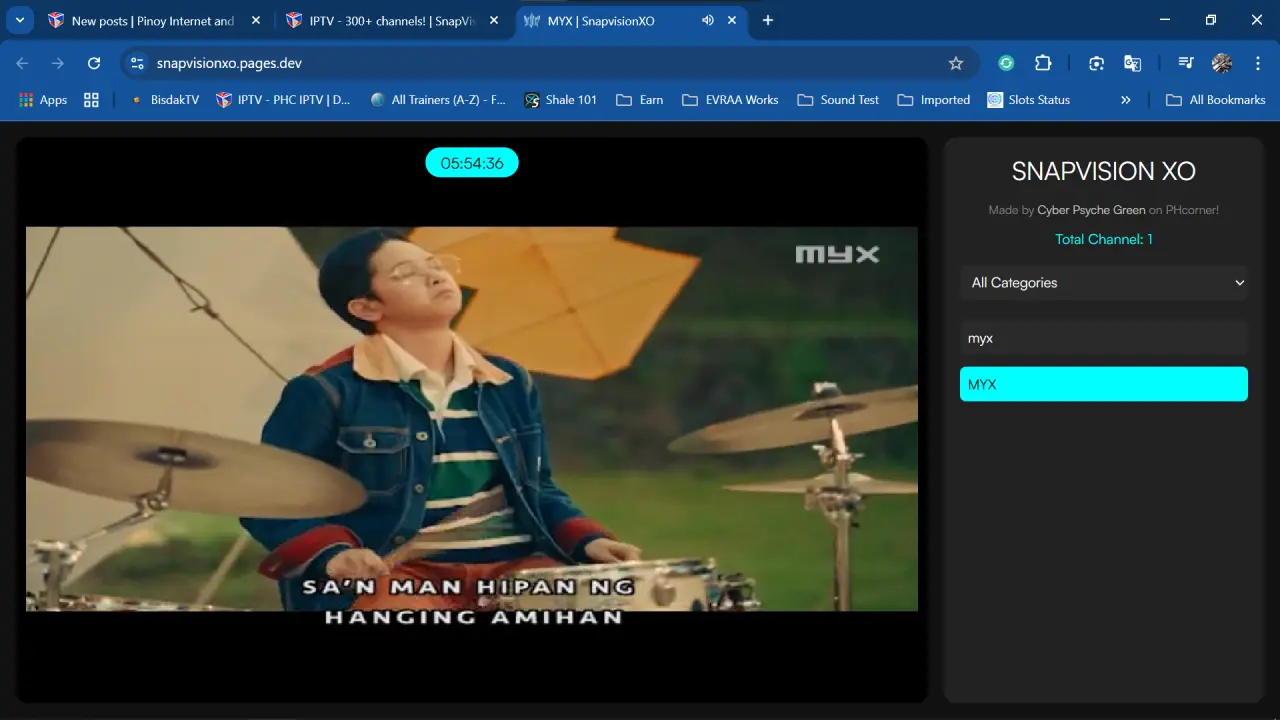Open the BisdakTV bookmark
The width and height of the screenshot is (1280, 720).
[164, 100]
